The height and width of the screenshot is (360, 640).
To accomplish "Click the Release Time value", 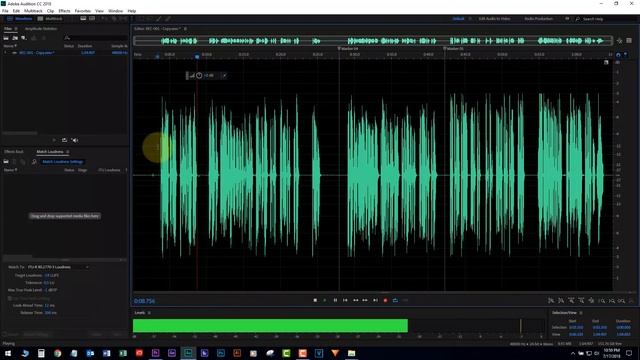I will coord(51,313).
